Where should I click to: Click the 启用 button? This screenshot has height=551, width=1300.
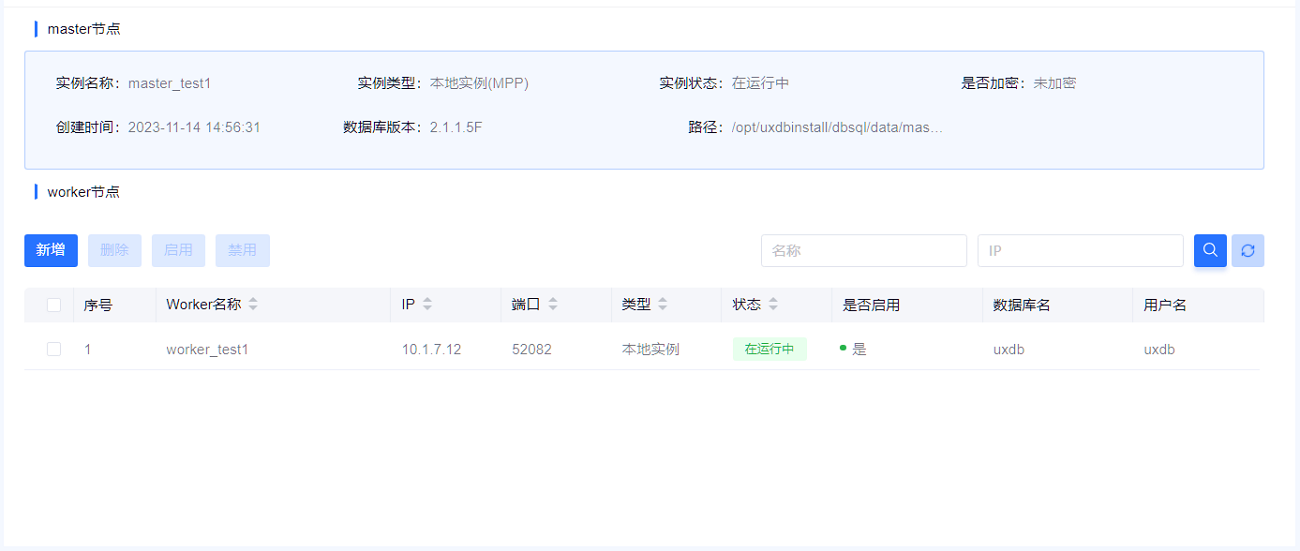tap(178, 250)
